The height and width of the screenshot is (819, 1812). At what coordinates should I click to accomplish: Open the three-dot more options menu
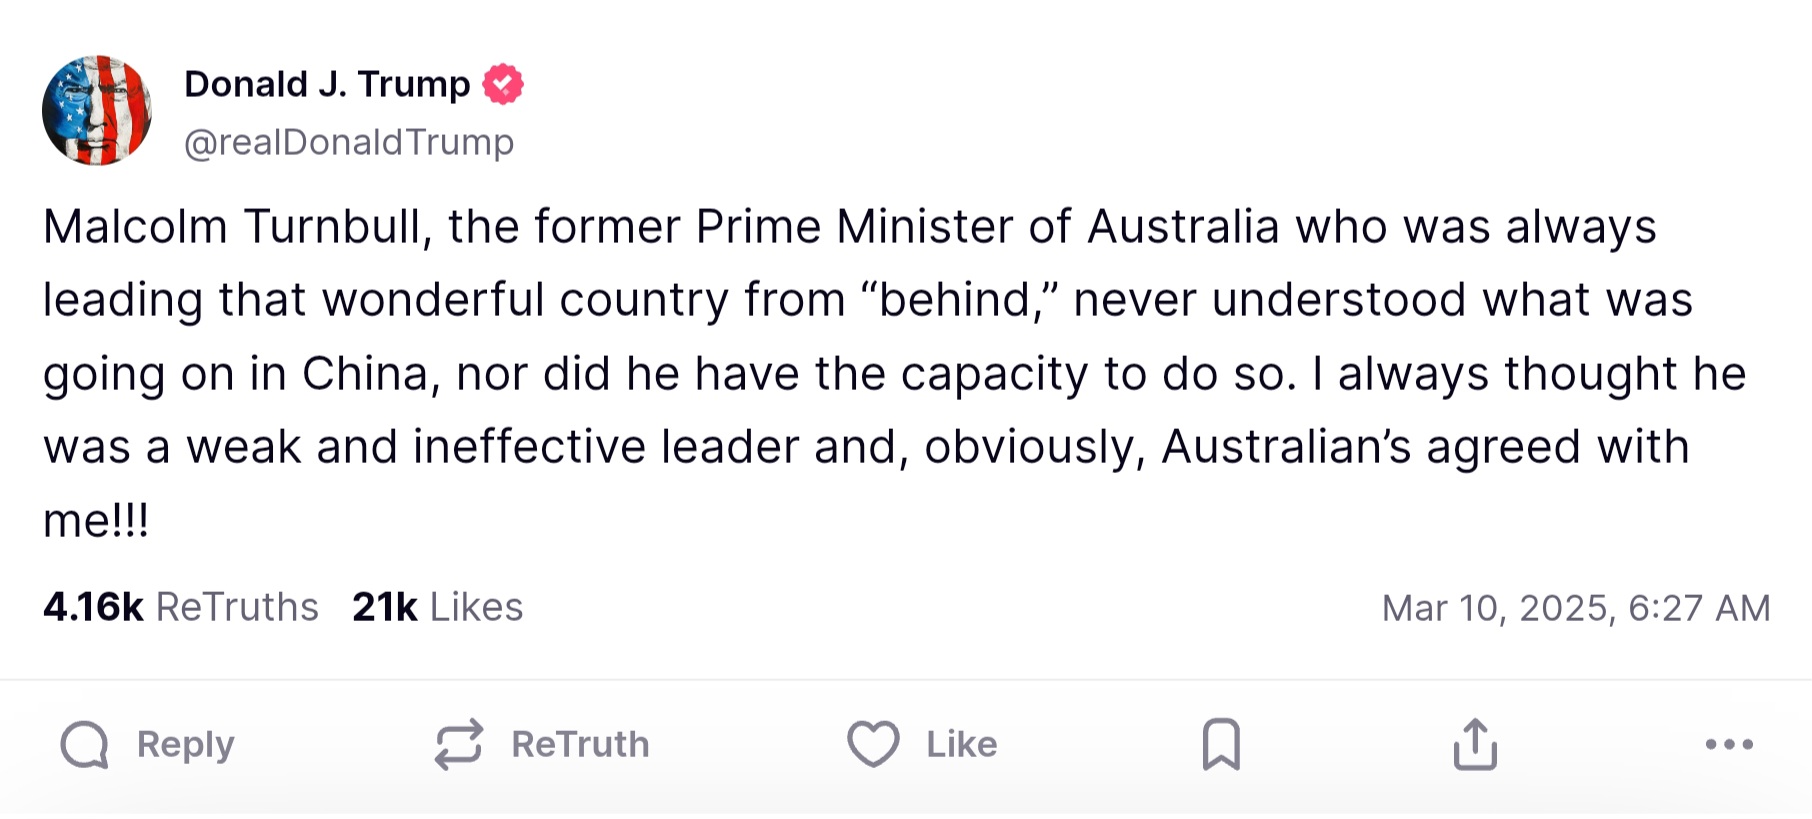1729,744
